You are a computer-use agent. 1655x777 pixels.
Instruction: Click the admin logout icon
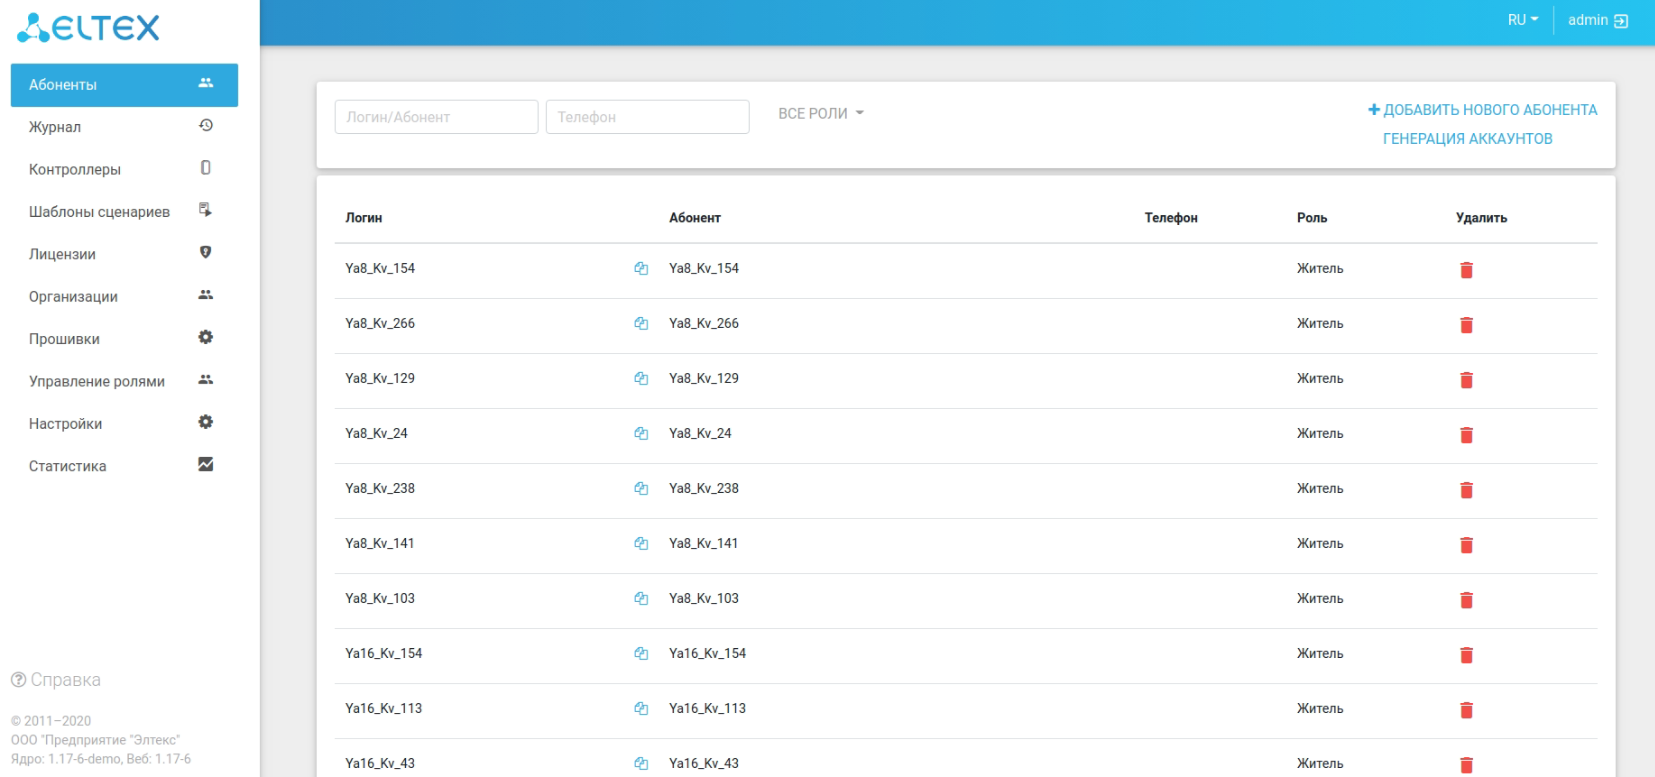pos(1621,21)
